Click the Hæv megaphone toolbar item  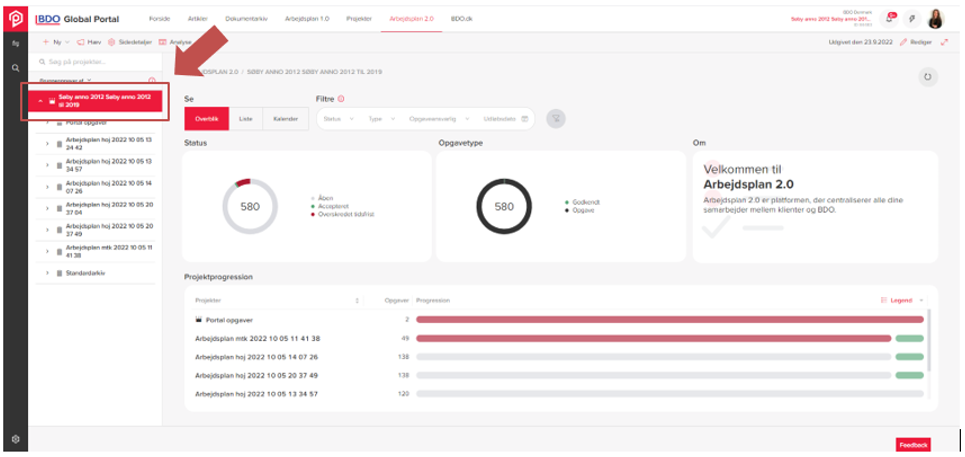89,42
